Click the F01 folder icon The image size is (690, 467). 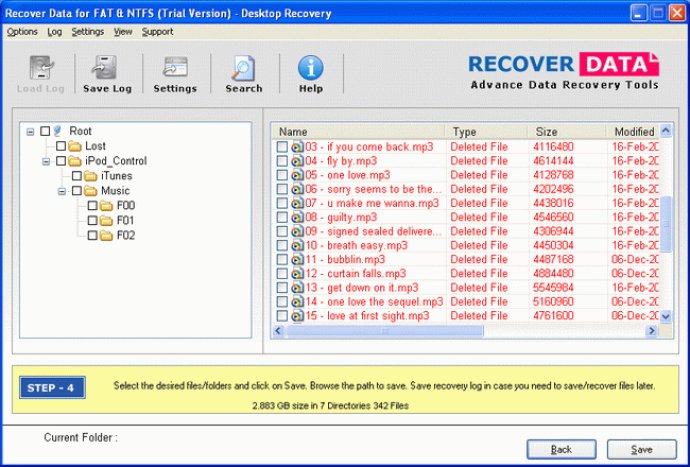click(x=106, y=221)
